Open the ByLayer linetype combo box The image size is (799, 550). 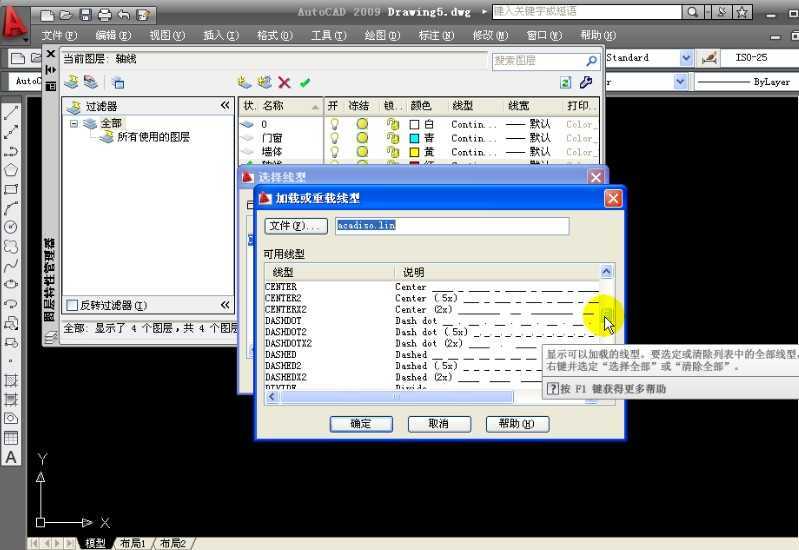745,82
